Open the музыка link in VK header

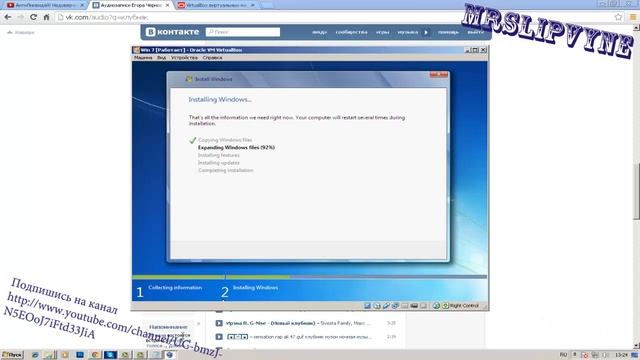click(408, 32)
